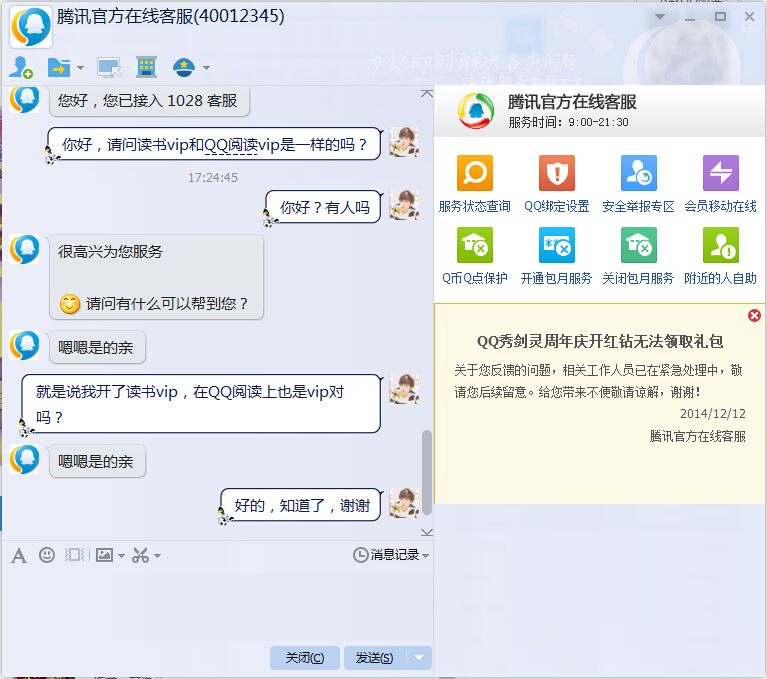
Task: Close the yellow notice panel with red X
Action: [x=754, y=316]
